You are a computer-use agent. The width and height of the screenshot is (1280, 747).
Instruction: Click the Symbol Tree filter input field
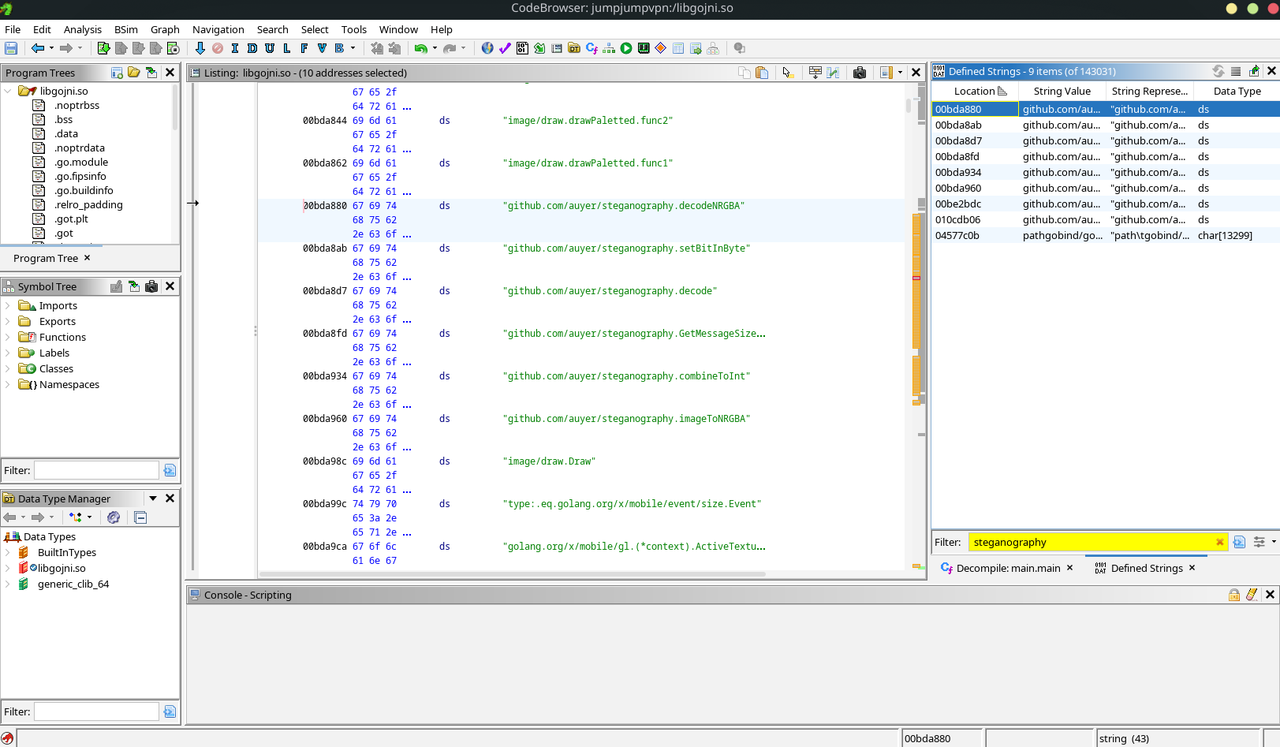coord(96,470)
